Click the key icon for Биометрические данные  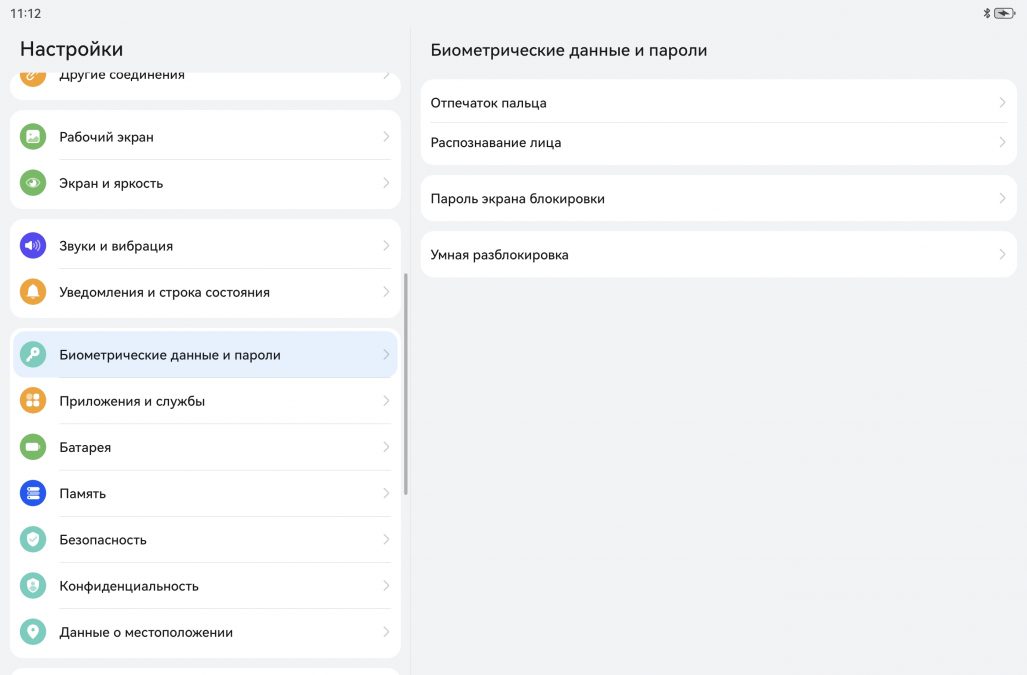point(33,355)
